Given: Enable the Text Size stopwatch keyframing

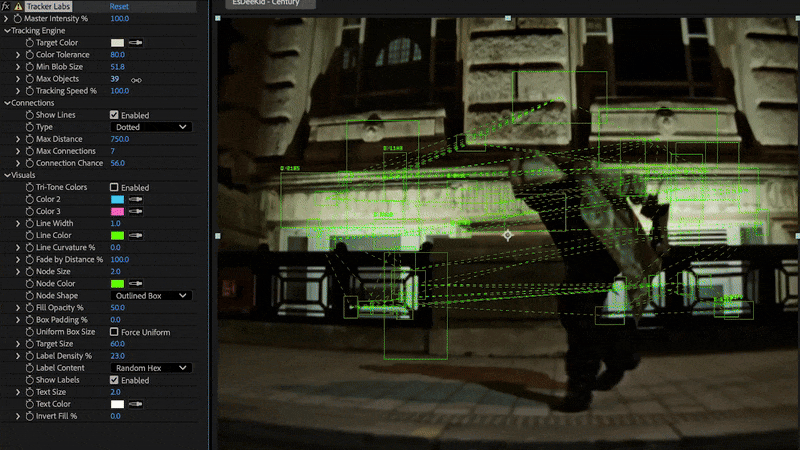Looking at the screenshot, I should [29, 392].
